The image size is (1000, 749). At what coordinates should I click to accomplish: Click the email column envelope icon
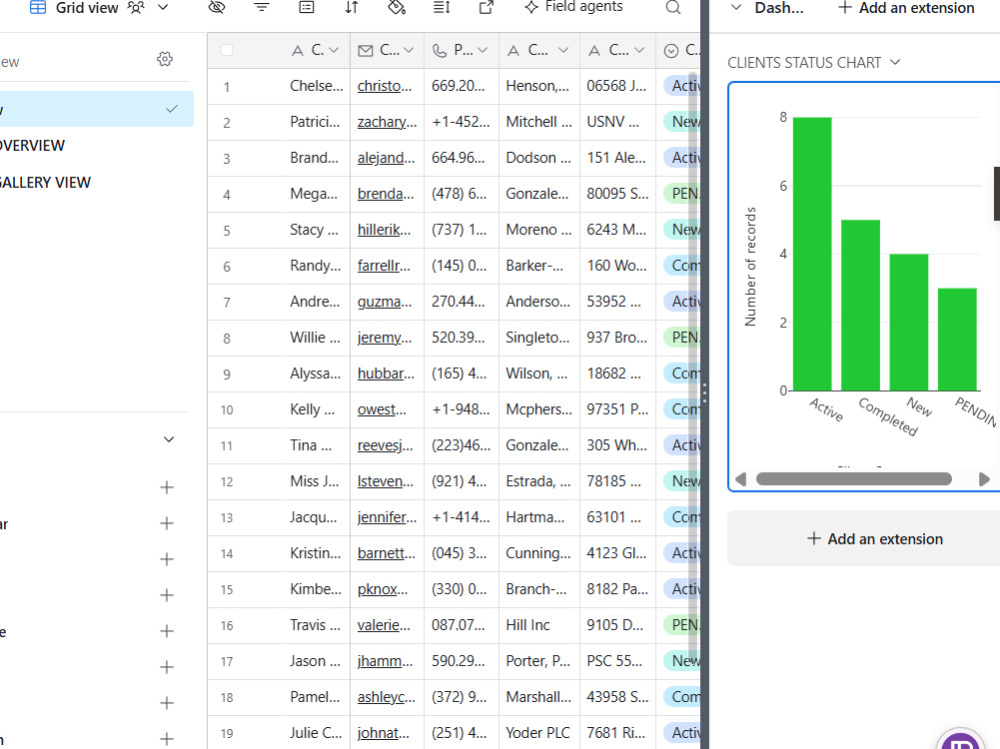tap(365, 51)
